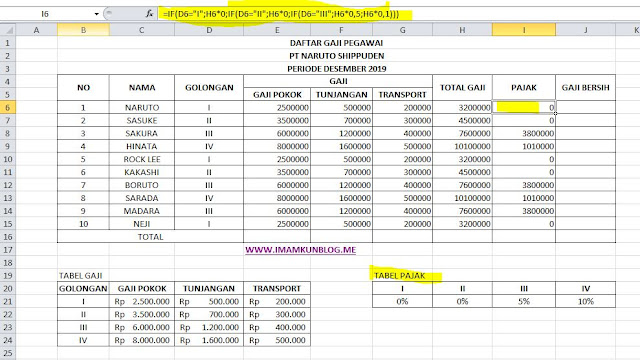Click SAKURA's pajak value 3800000

pyautogui.click(x=524, y=133)
